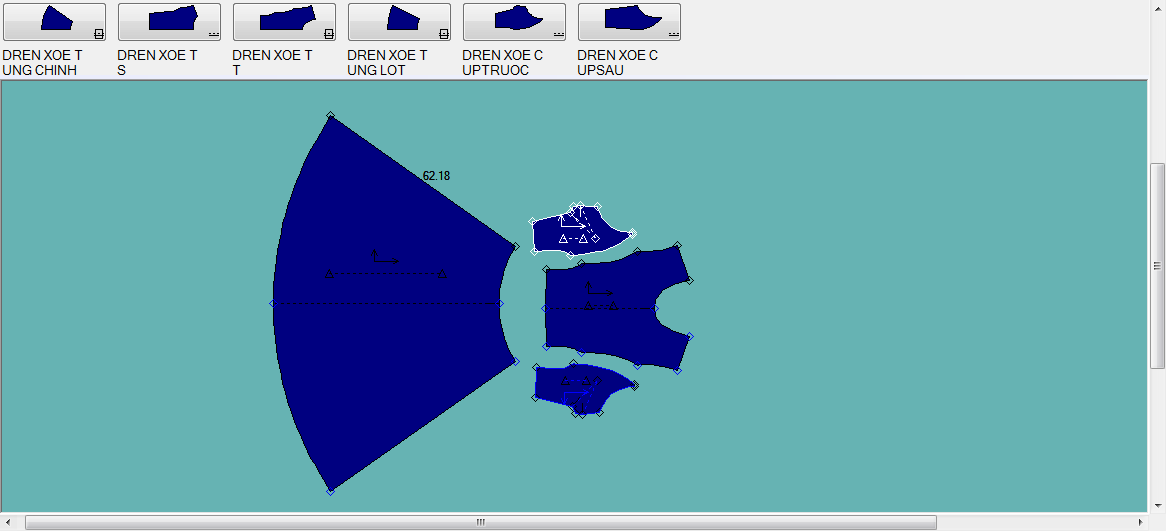Select the DREN XOE TS piece icon
Viewport: 1166px width, 531px height.
(x=169, y=21)
